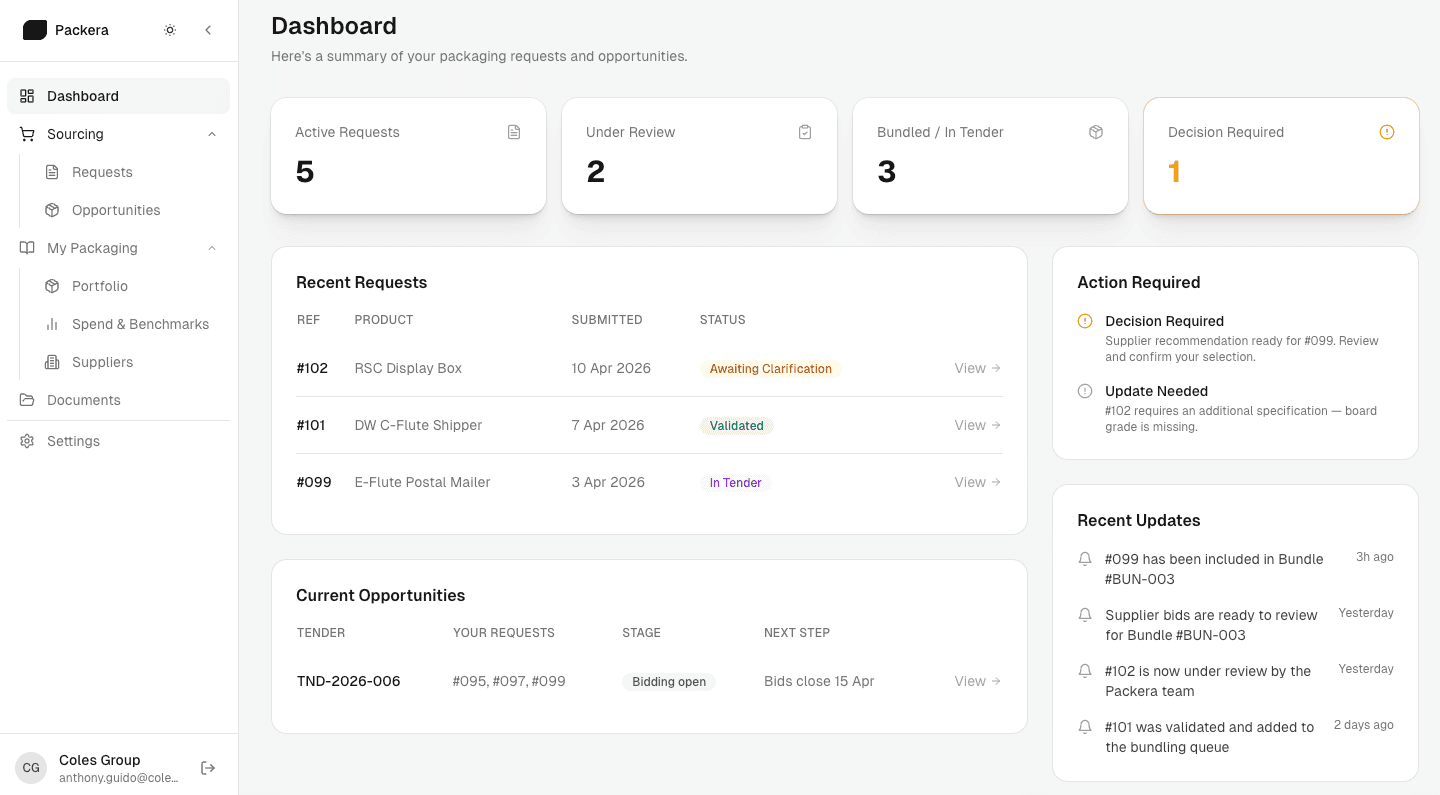Open the Decision Required action item
This screenshot has height=795, width=1440.
(1164, 321)
